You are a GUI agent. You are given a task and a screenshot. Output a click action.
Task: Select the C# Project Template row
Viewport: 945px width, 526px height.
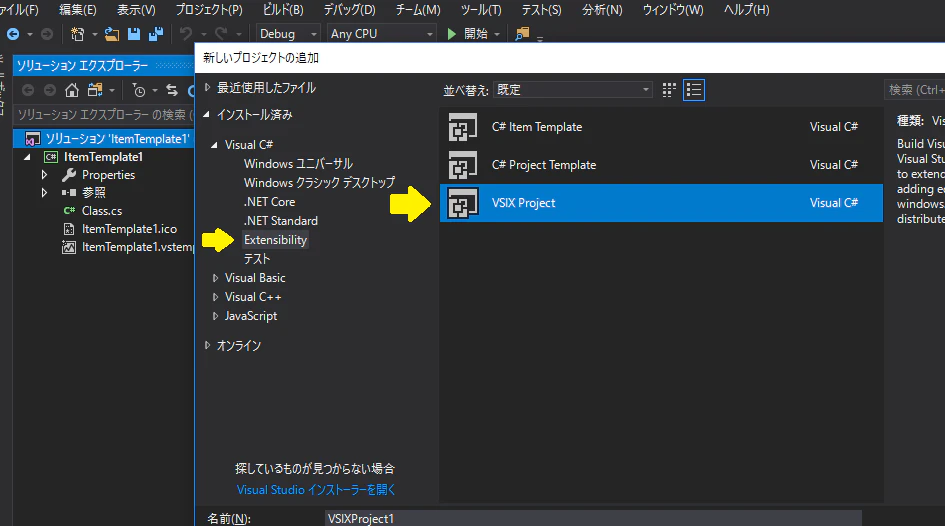661,165
